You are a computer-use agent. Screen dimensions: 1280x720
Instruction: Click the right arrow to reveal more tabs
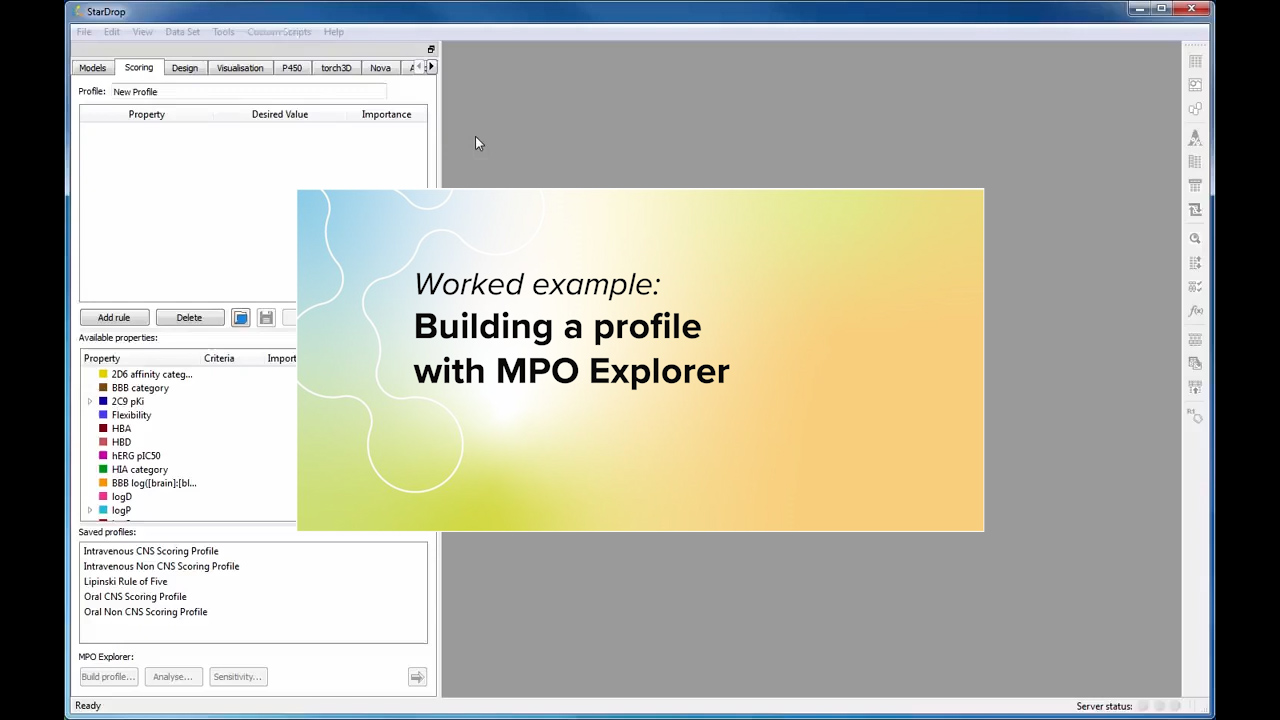[430, 67]
